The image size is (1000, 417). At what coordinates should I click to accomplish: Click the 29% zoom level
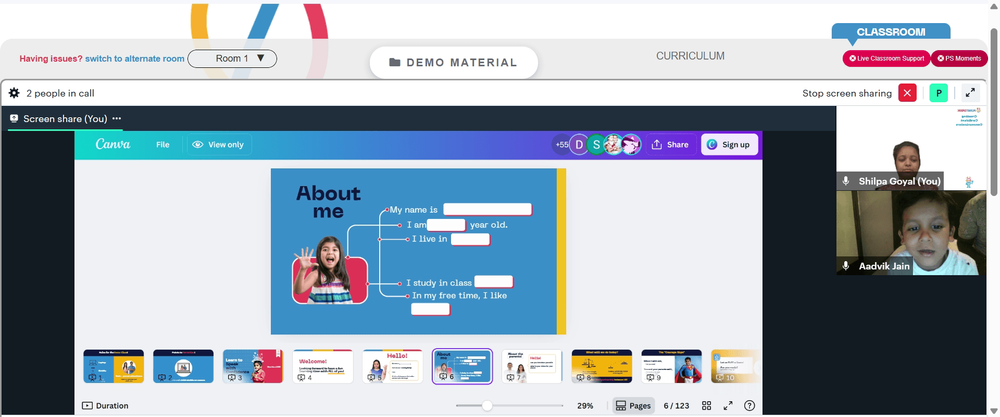click(x=585, y=406)
